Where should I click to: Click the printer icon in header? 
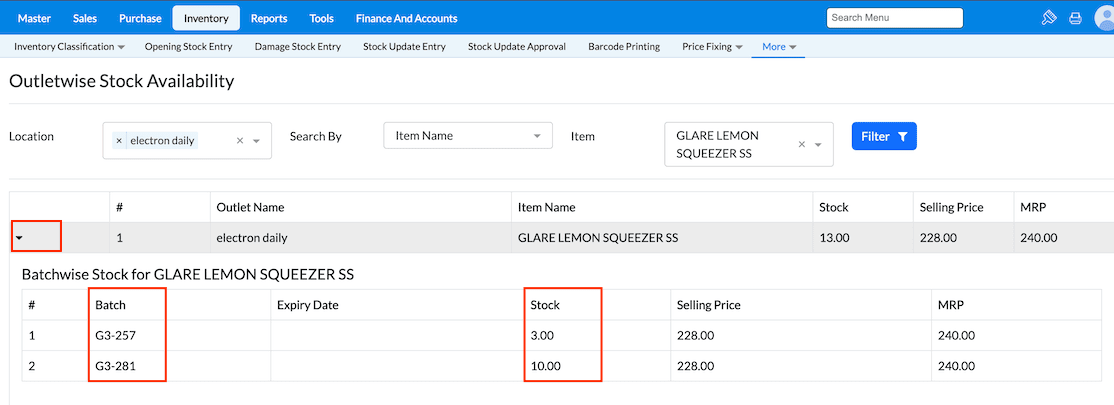pyautogui.click(x=1076, y=18)
